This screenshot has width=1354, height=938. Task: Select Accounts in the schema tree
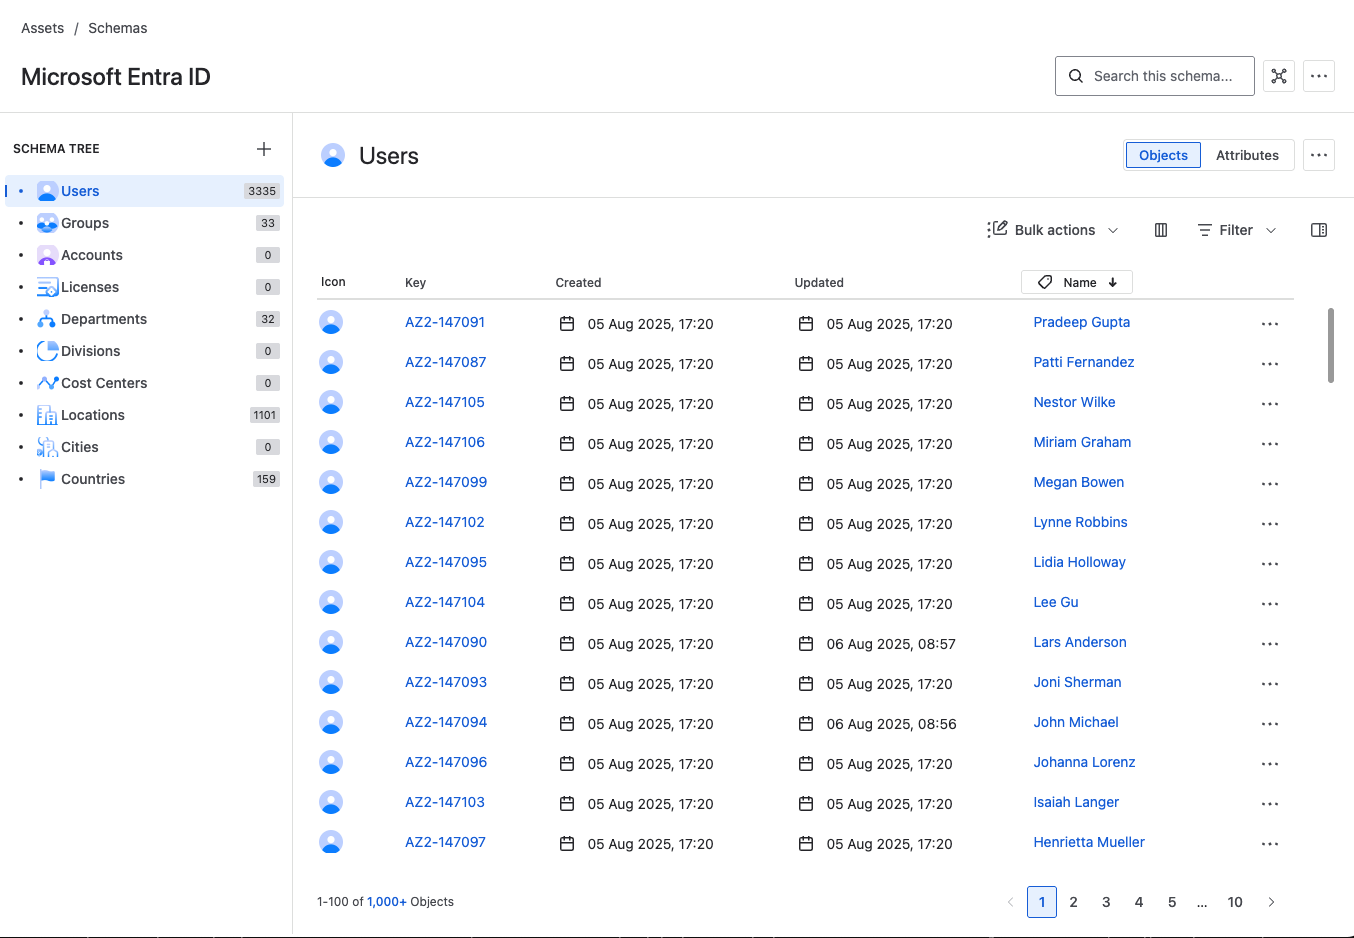click(145, 255)
